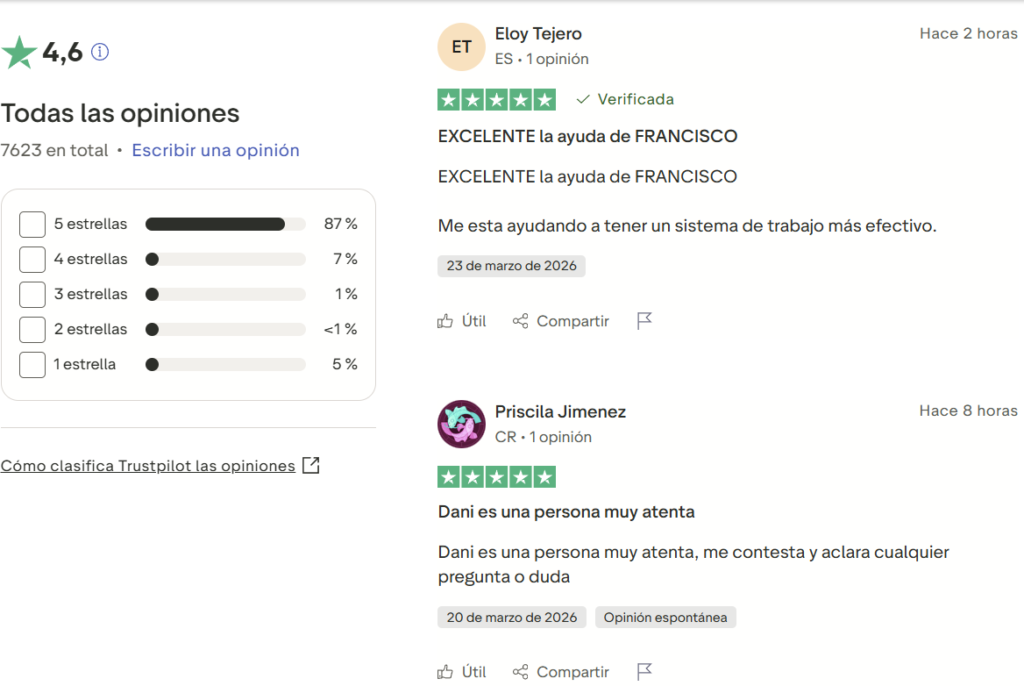
Task: Click the green Trustpilot star logo
Action: click(21, 49)
